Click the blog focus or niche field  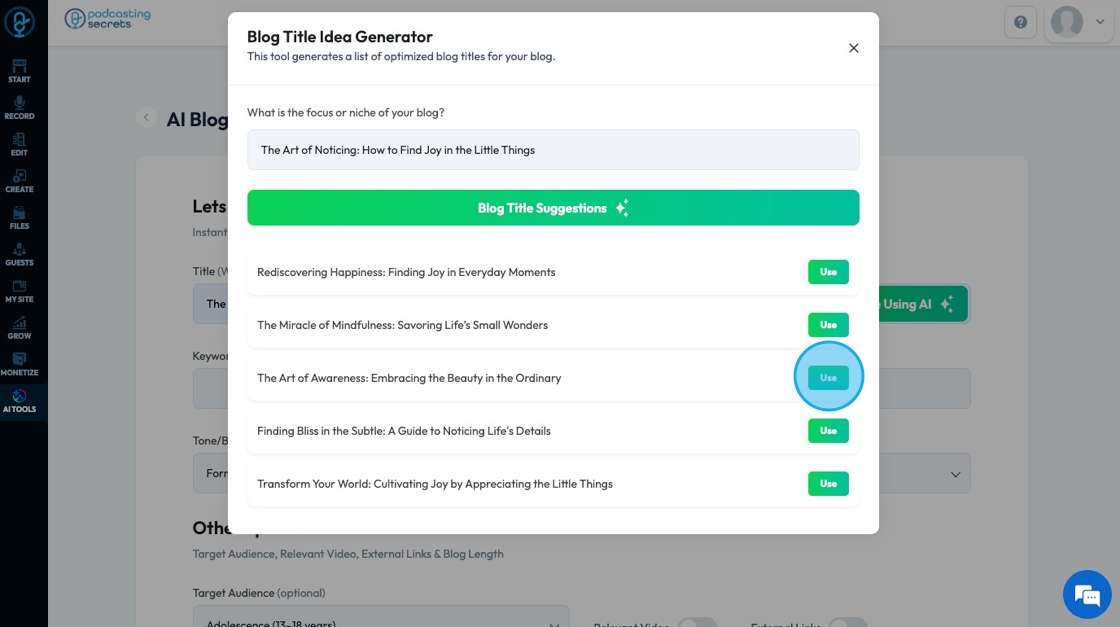click(x=553, y=150)
